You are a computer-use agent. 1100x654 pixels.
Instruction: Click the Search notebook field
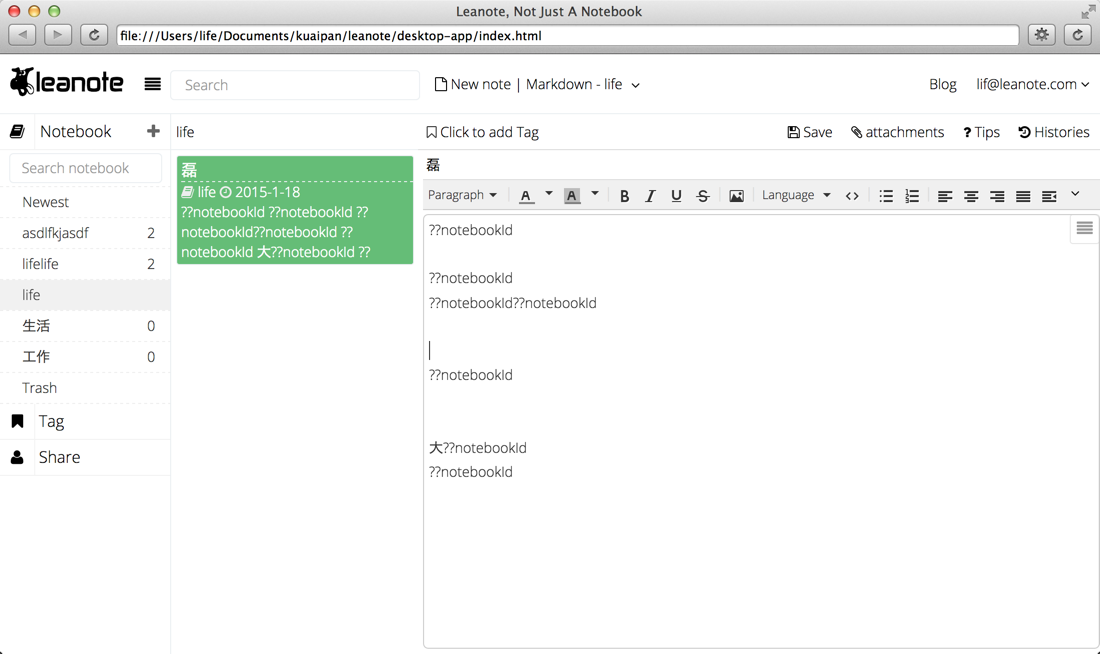86,168
